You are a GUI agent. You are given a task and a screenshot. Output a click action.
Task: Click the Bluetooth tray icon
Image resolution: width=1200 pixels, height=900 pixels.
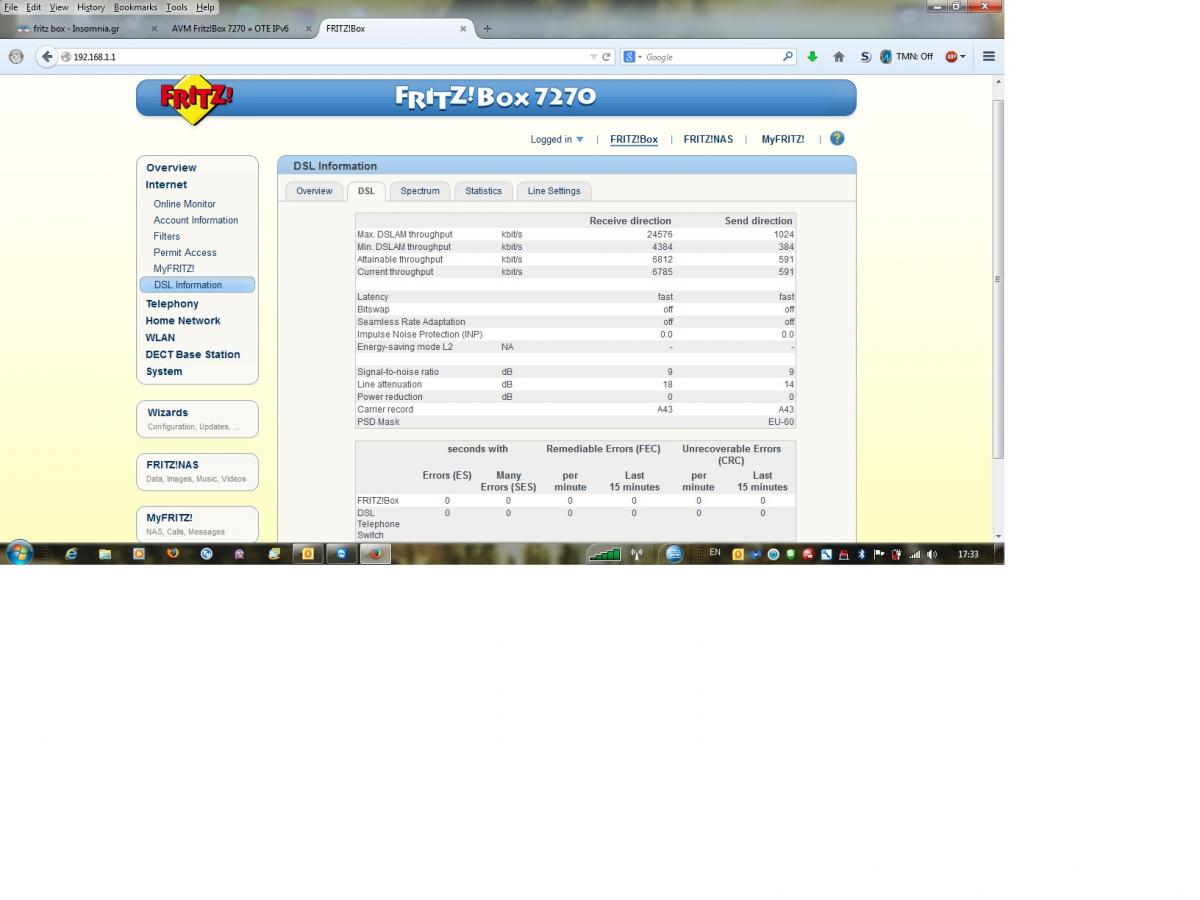click(x=862, y=553)
